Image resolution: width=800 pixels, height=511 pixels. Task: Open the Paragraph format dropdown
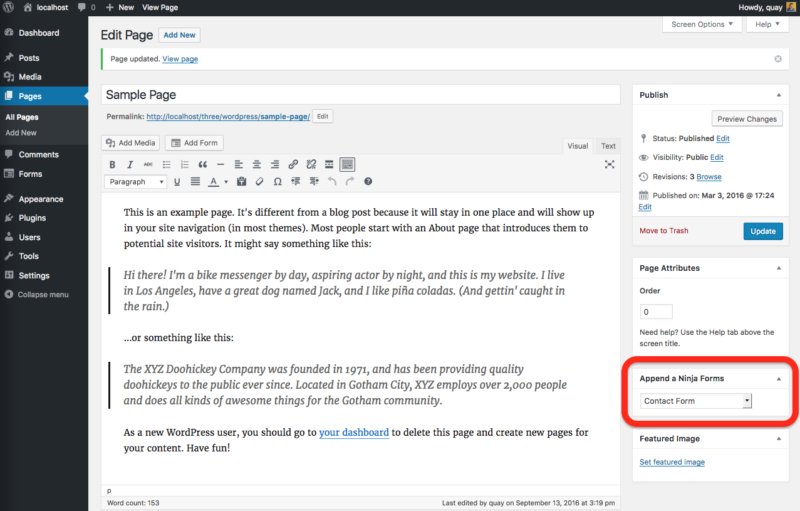click(x=135, y=182)
